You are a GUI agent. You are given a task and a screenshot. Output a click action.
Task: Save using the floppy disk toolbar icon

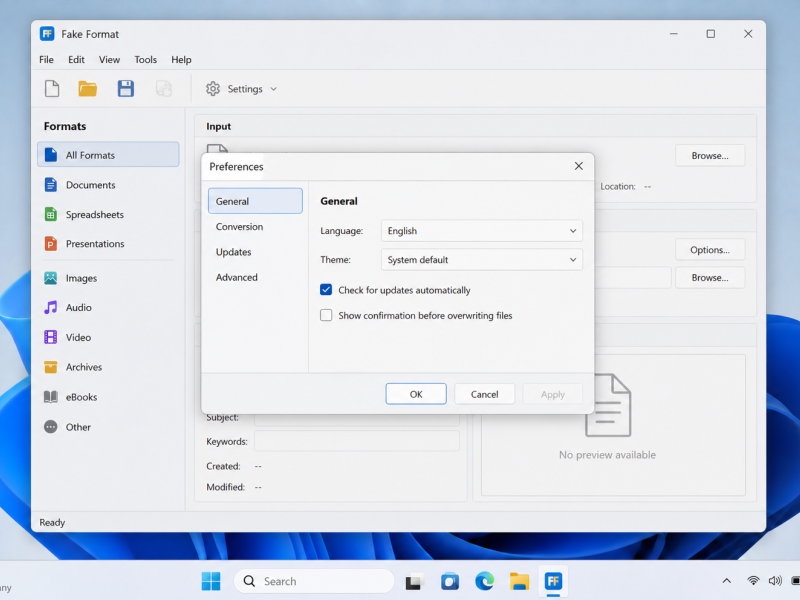[126, 89]
